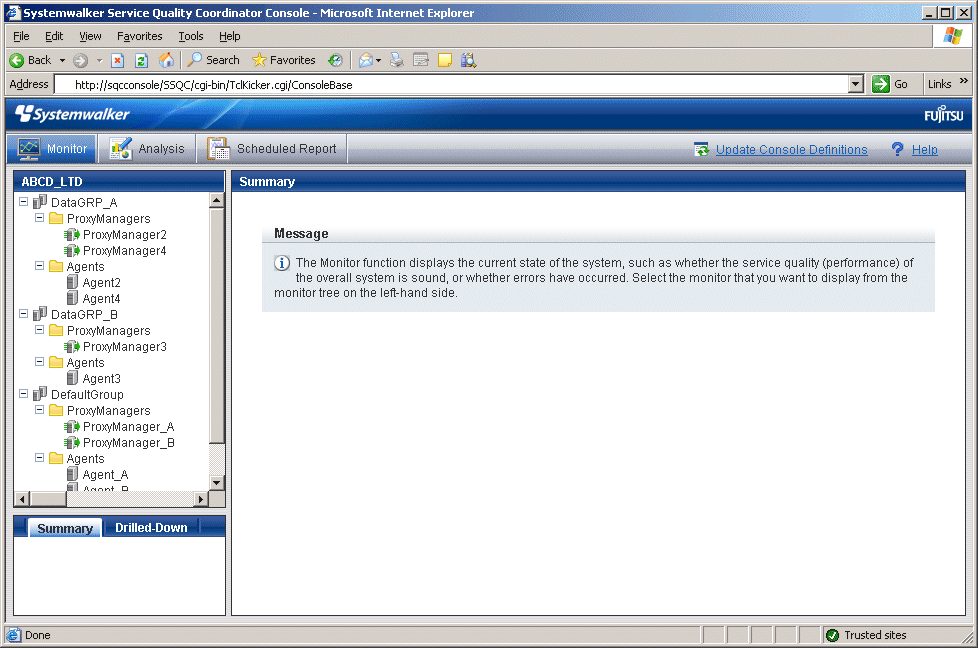
Task: Collapse the DataGRP_A tree node
Action: point(24,201)
